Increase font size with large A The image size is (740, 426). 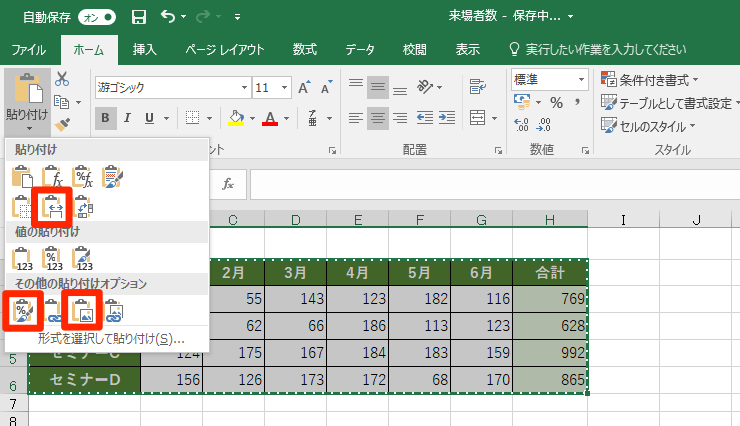click(x=303, y=88)
